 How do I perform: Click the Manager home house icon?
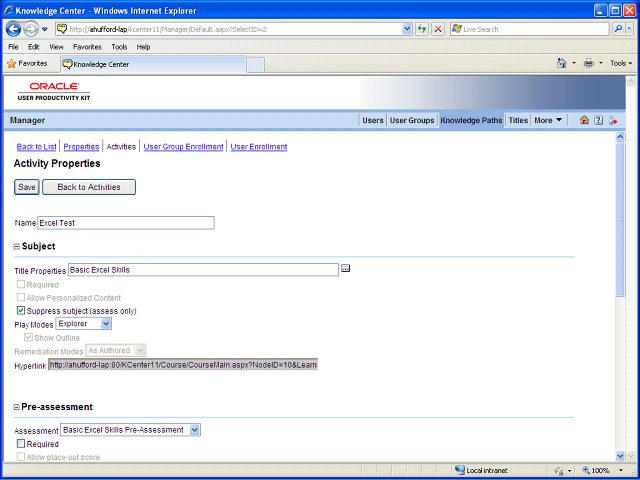[584, 120]
